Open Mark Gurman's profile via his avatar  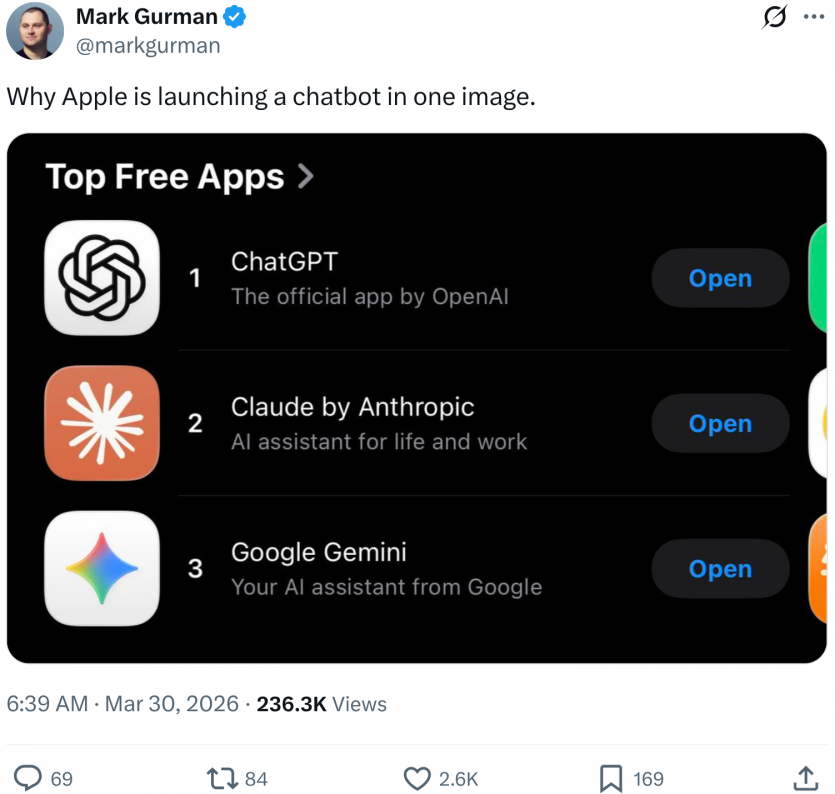pos(35,31)
